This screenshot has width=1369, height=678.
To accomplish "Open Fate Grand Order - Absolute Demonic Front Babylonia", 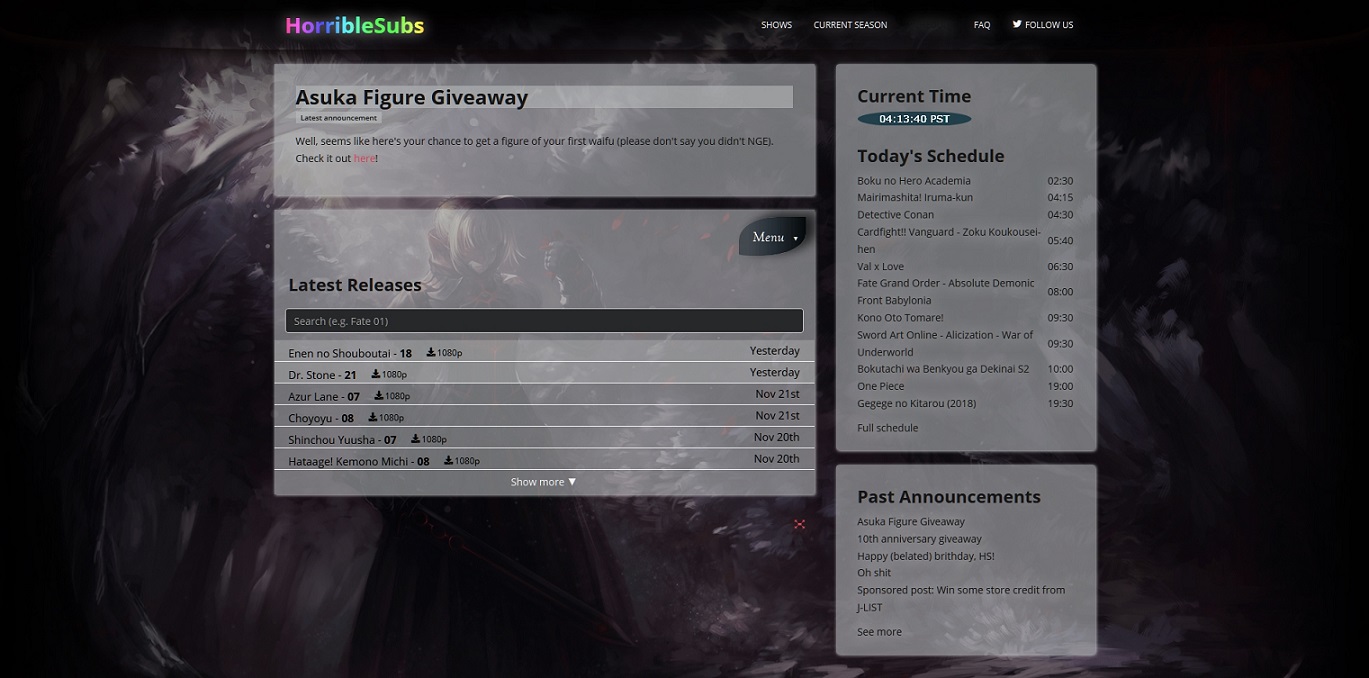I will click(946, 292).
